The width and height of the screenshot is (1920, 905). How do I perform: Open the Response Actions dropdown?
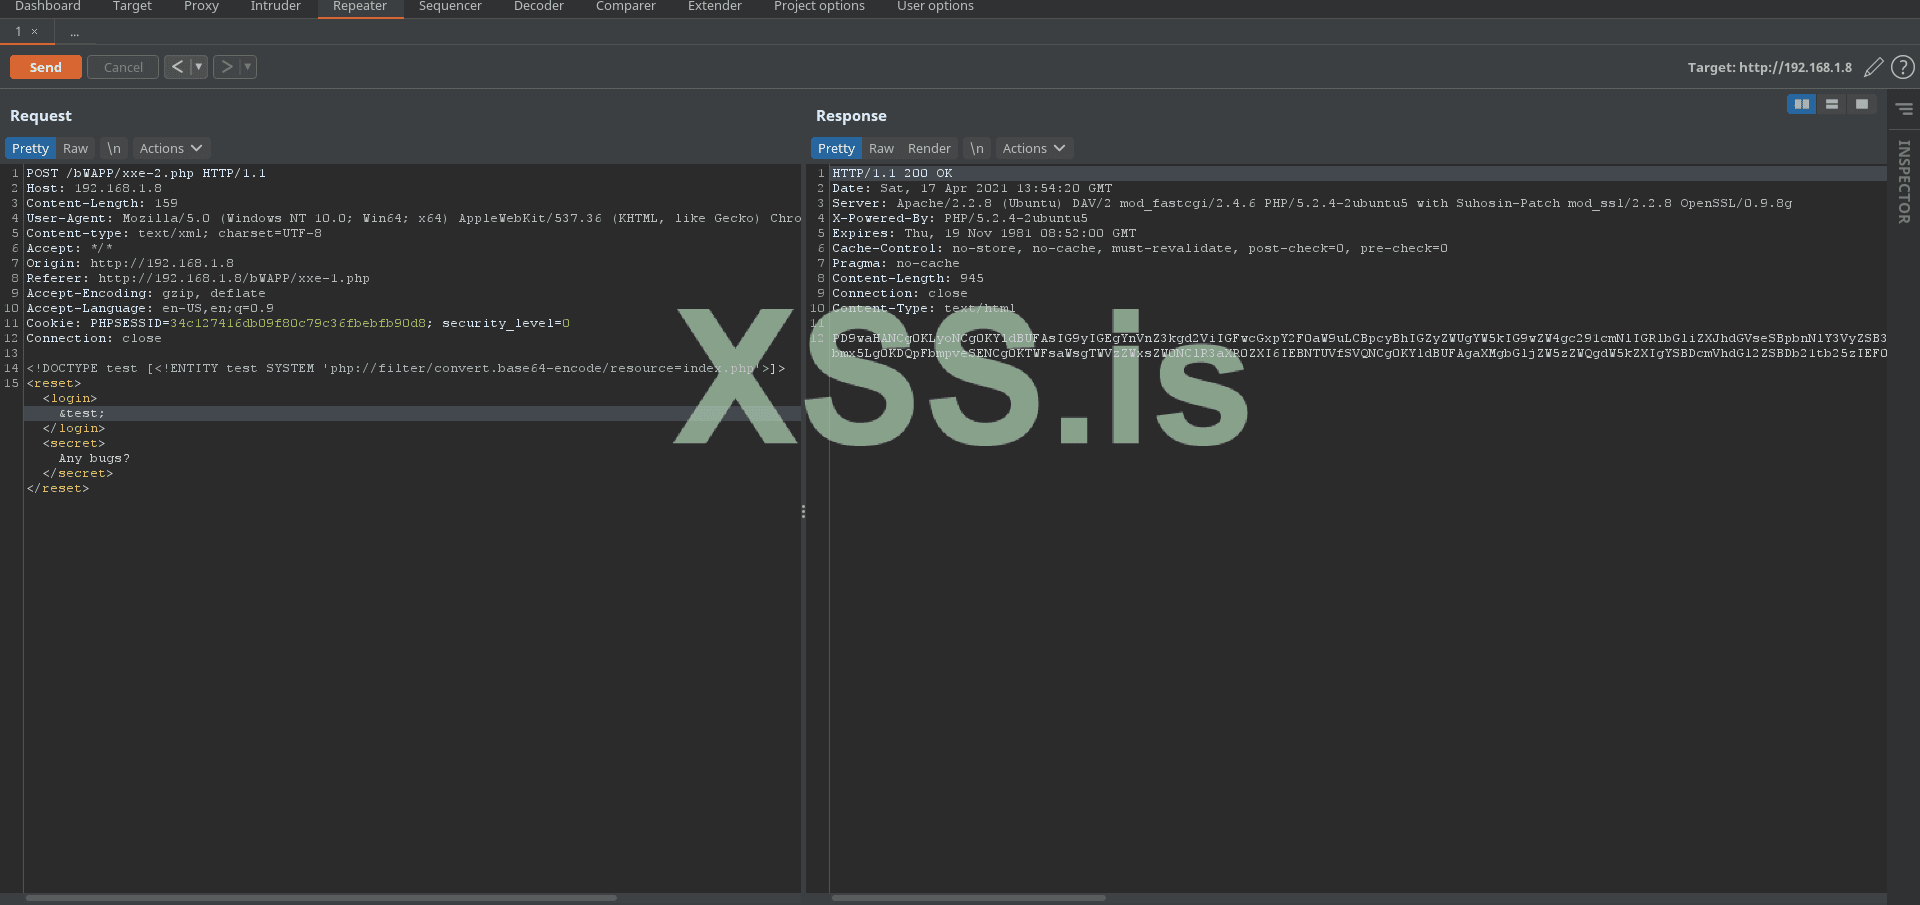(1034, 148)
